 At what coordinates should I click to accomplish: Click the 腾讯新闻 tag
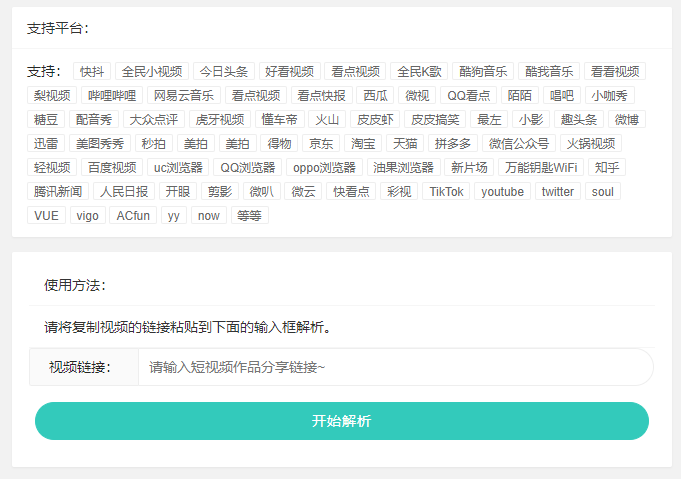[x=58, y=192]
